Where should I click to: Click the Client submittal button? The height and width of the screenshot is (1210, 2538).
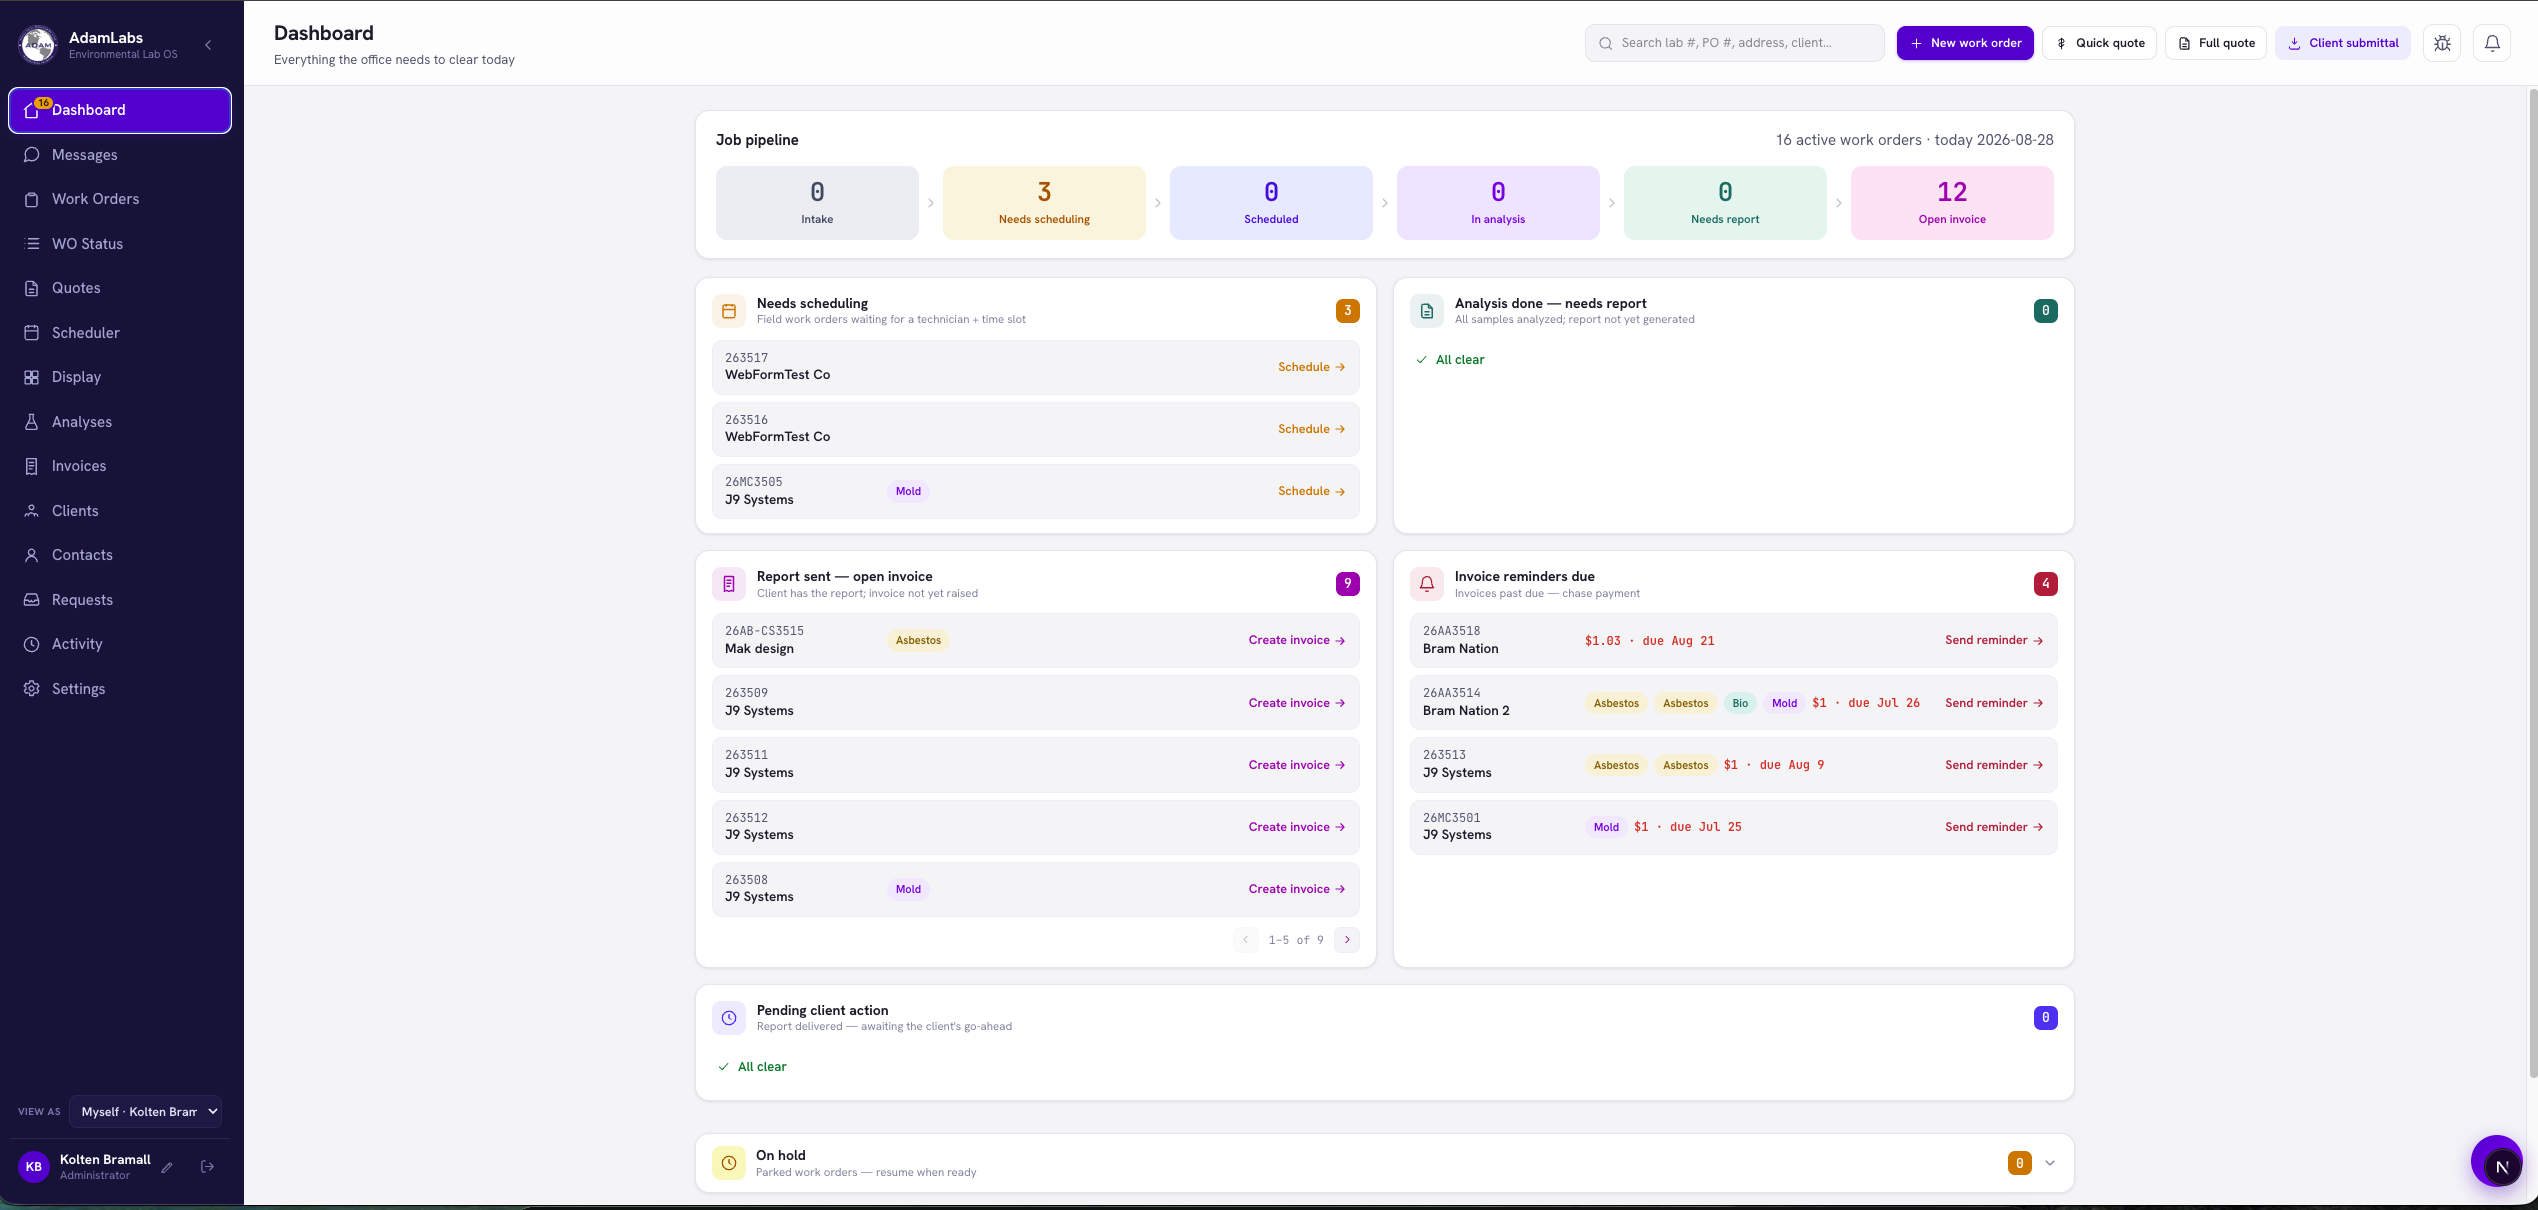tap(2343, 43)
